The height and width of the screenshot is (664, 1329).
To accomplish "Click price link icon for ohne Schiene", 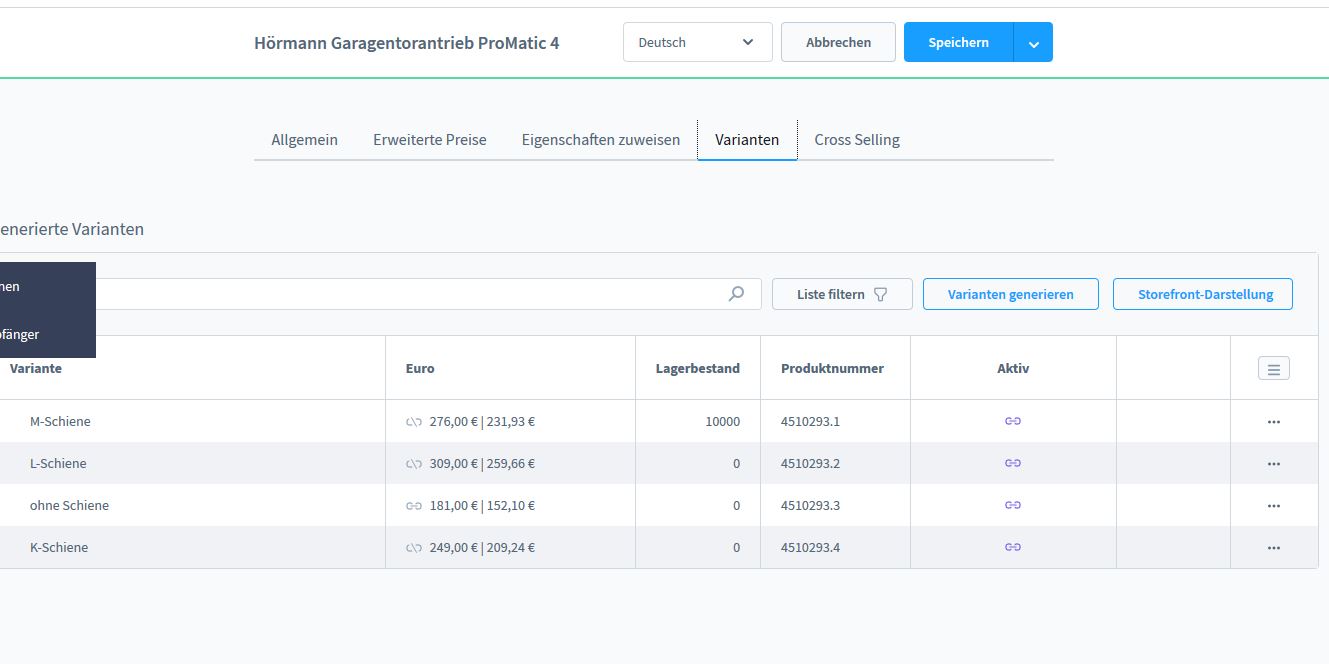I will (414, 506).
